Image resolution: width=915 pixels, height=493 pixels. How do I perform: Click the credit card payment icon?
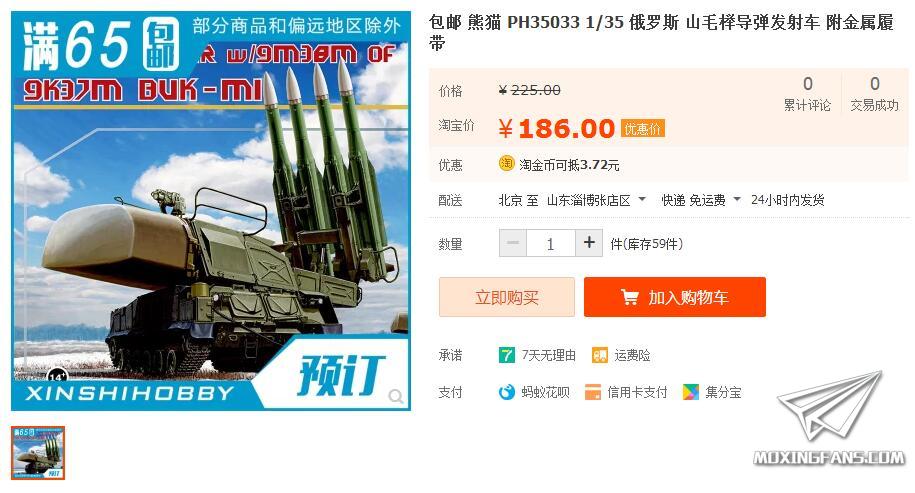point(593,392)
